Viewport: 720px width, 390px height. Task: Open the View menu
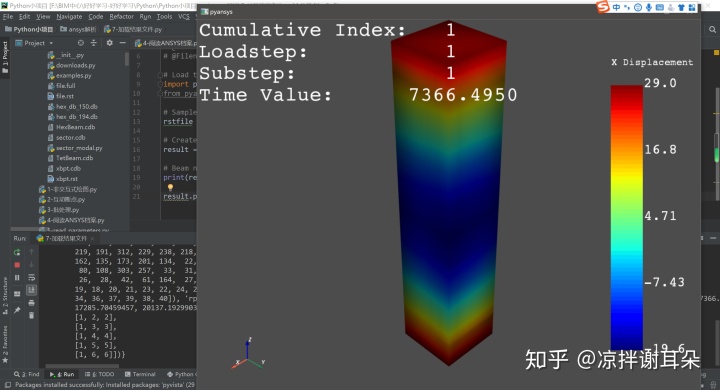(x=43, y=17)
